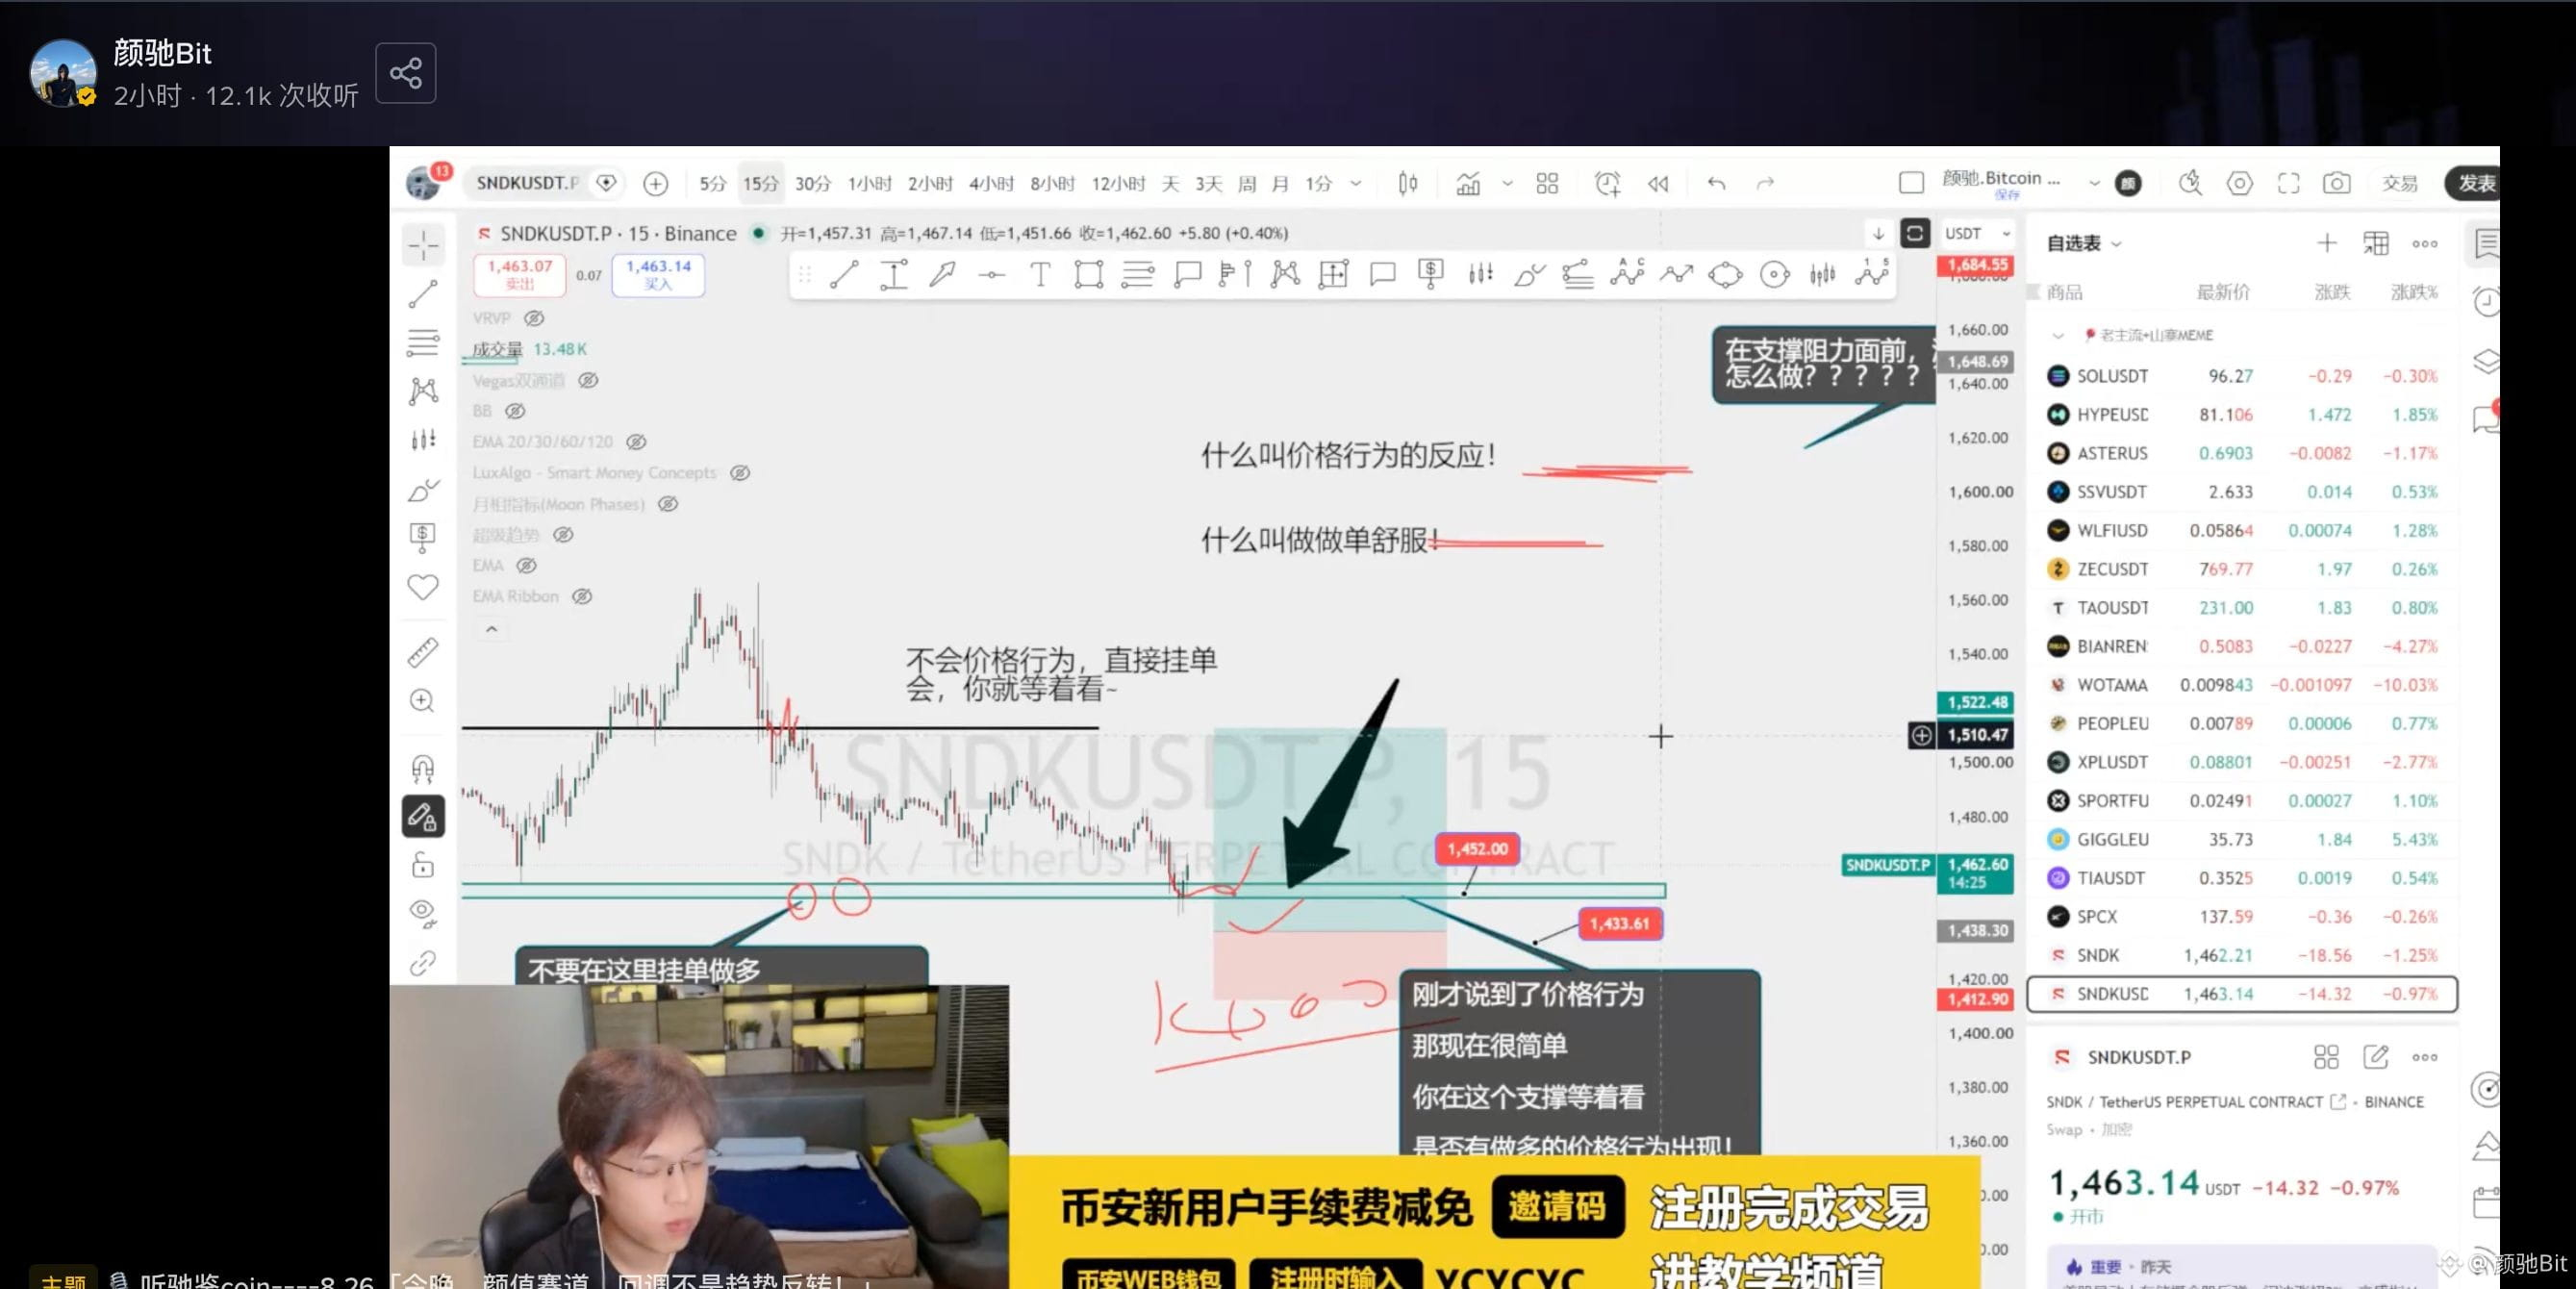This screenshot has width=2576, height=1289.
Task: Select the arrow drawing tool in favorites bar
Action: (942, 273)
